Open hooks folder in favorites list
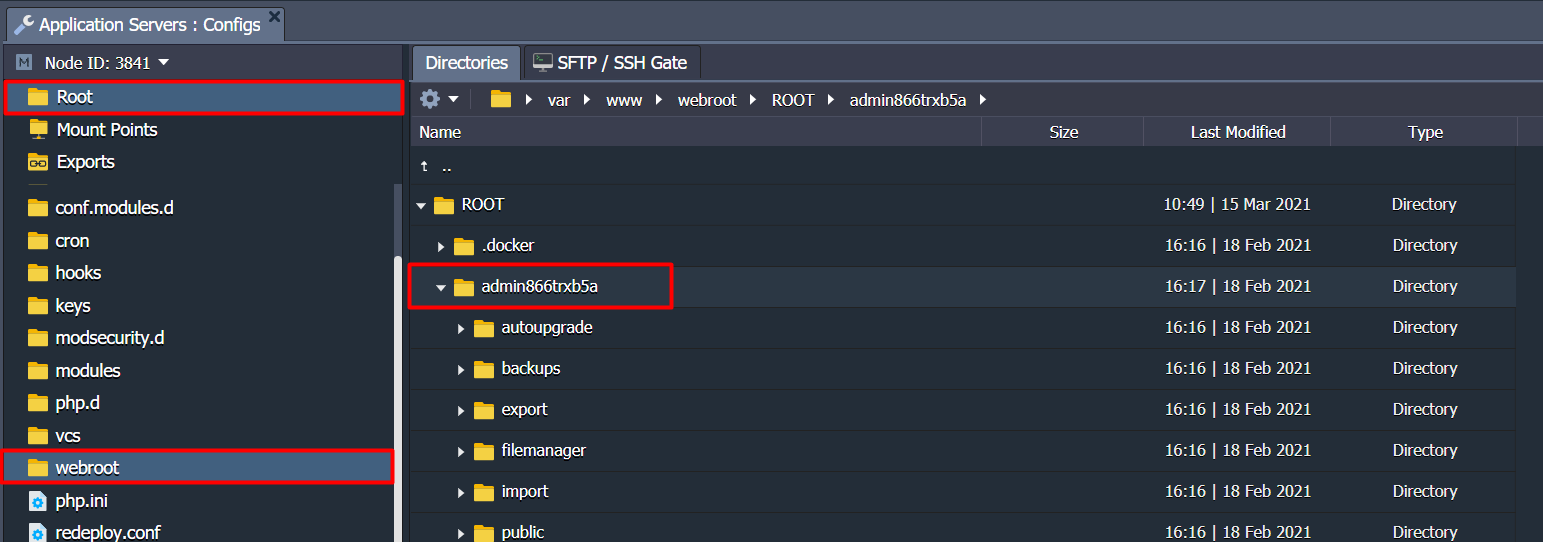This screenshot has height=542, width=1543. [78, 273]
